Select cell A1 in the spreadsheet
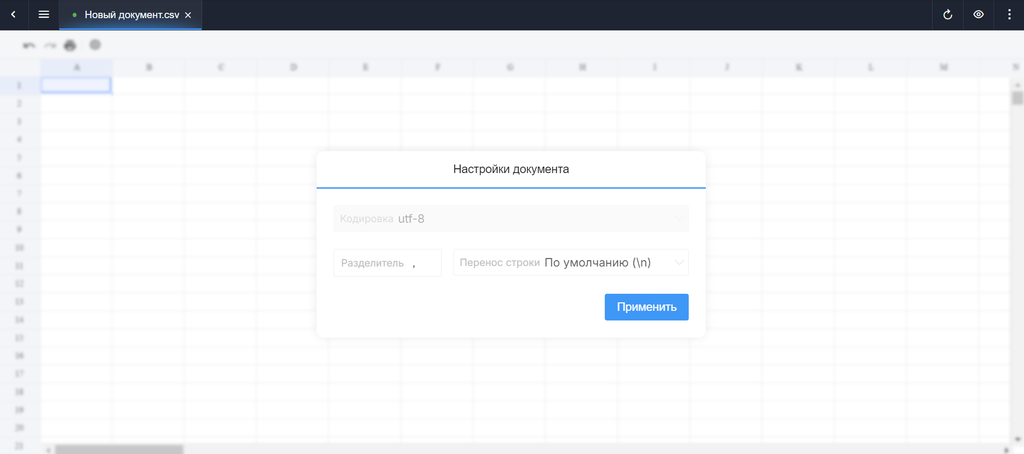Viewport: 1024px width, 454px height. [76, 85]
